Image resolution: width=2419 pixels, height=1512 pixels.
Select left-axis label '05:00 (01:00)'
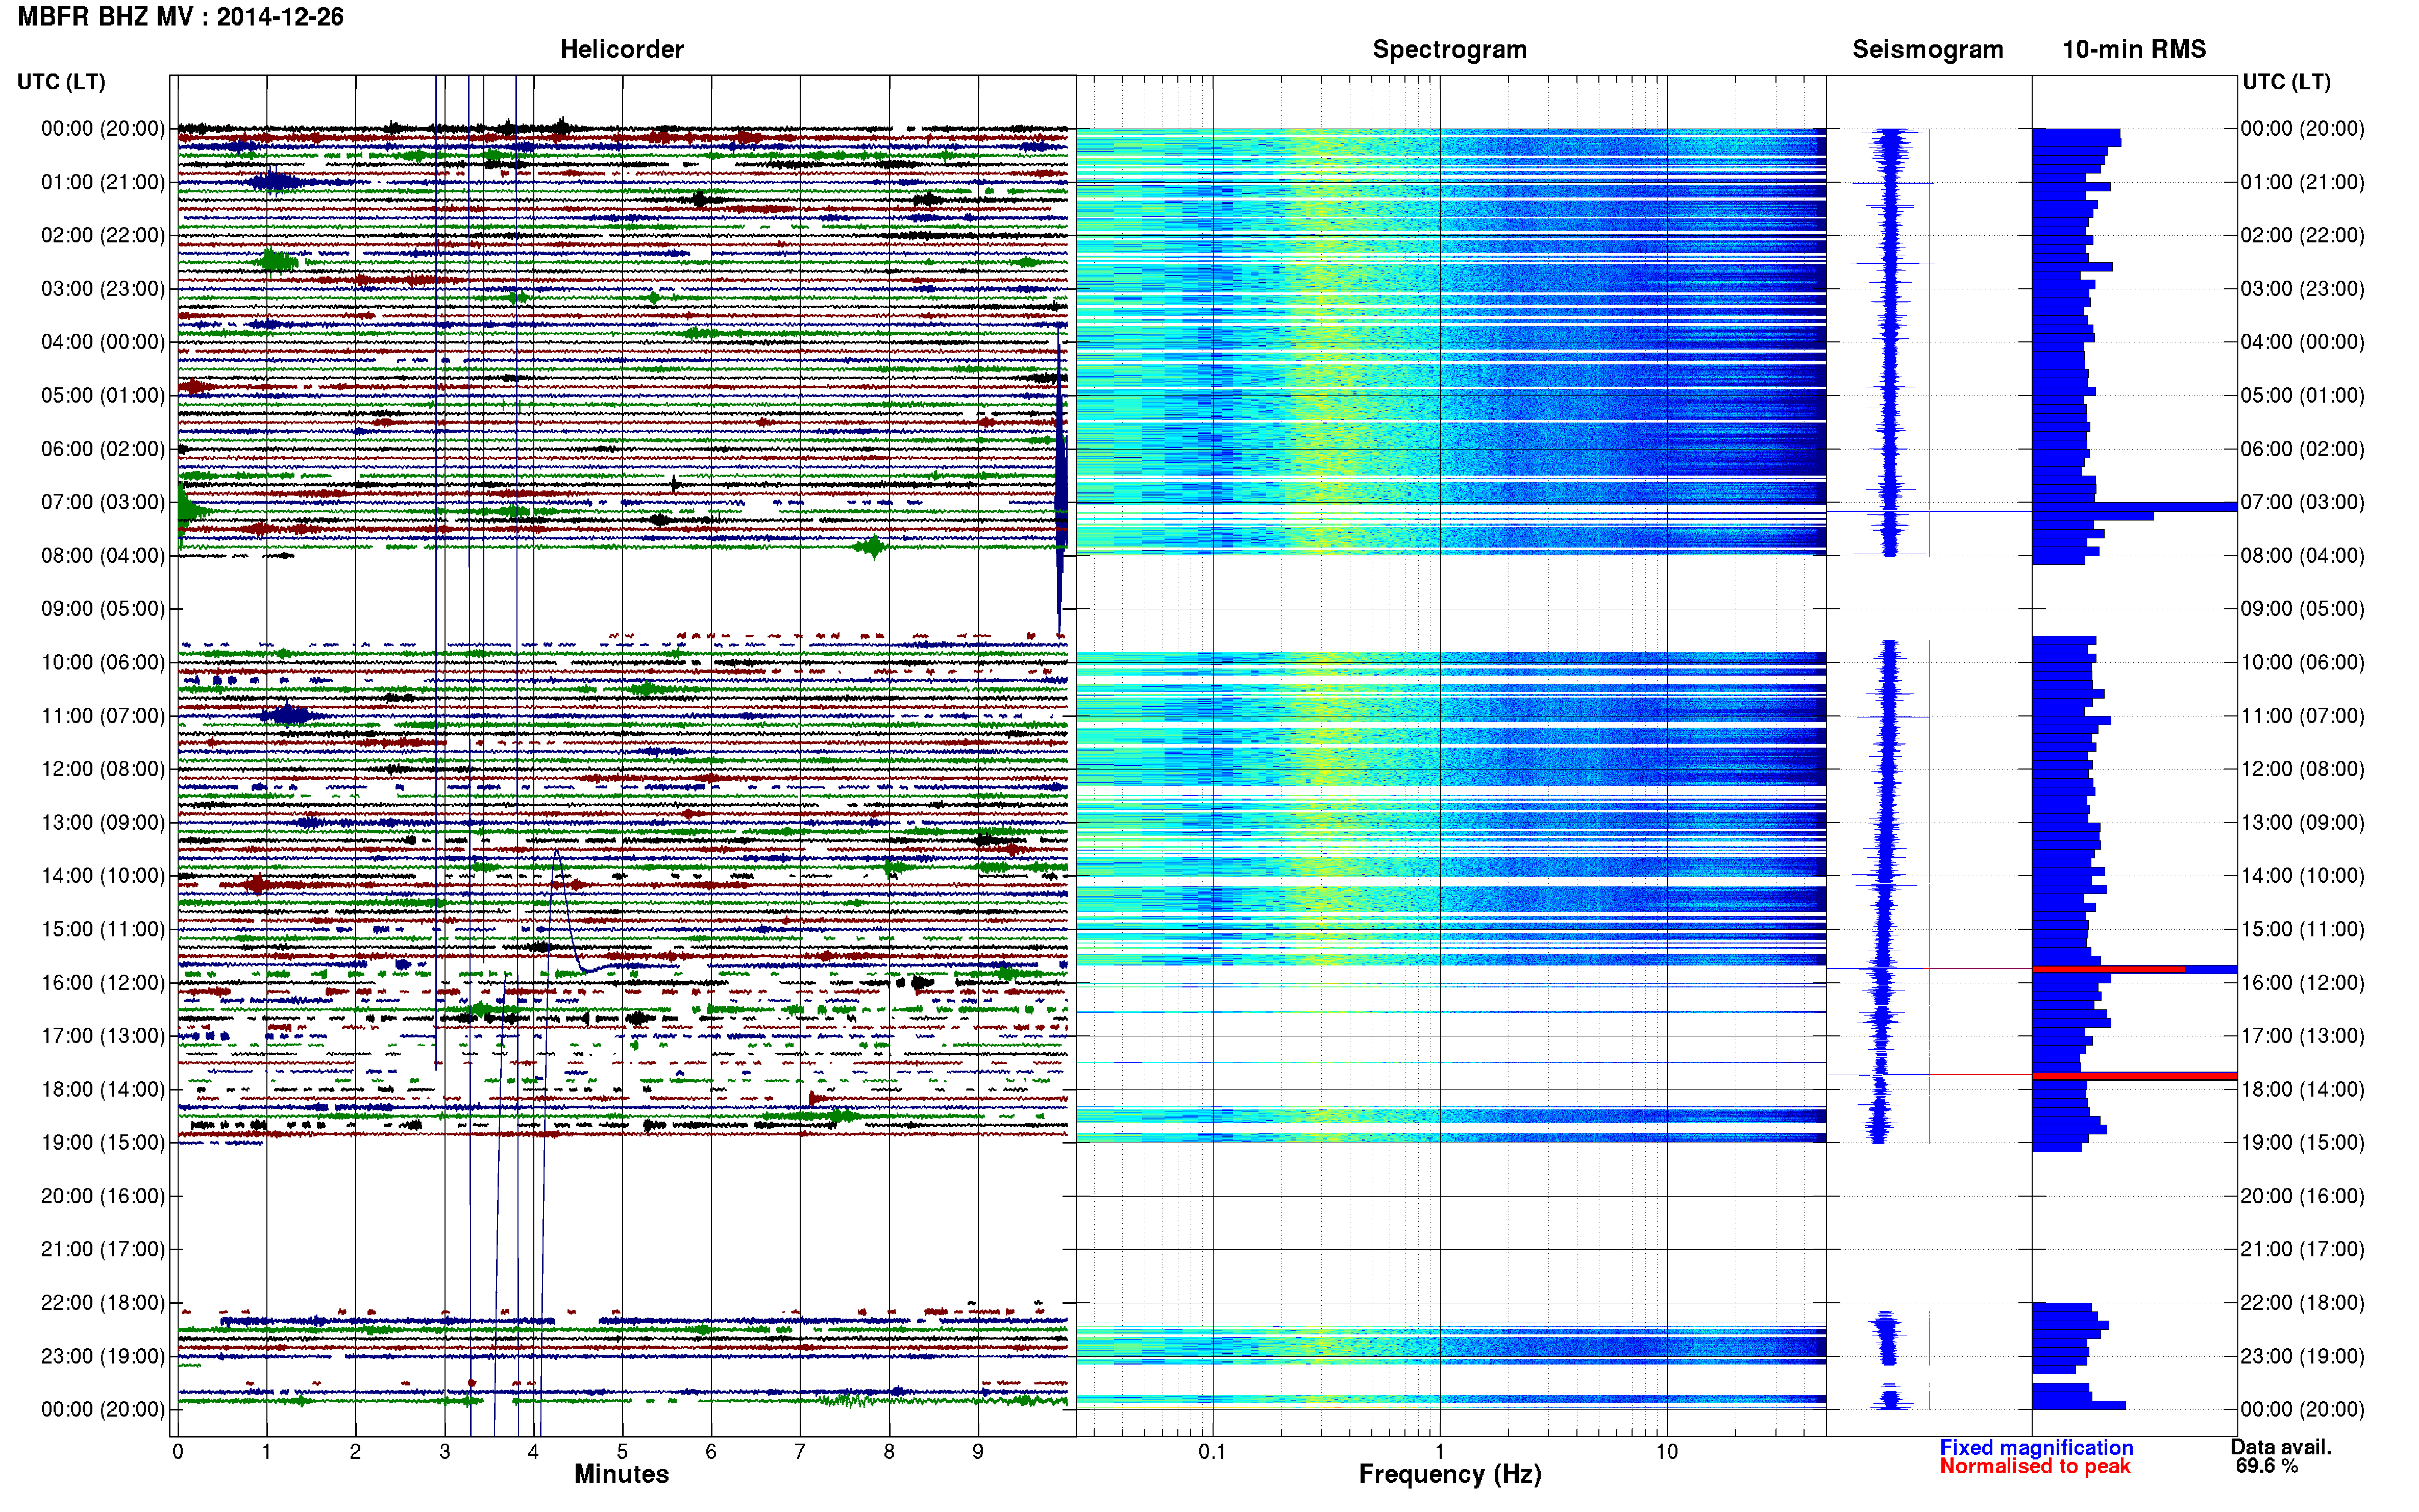point(103,395)
